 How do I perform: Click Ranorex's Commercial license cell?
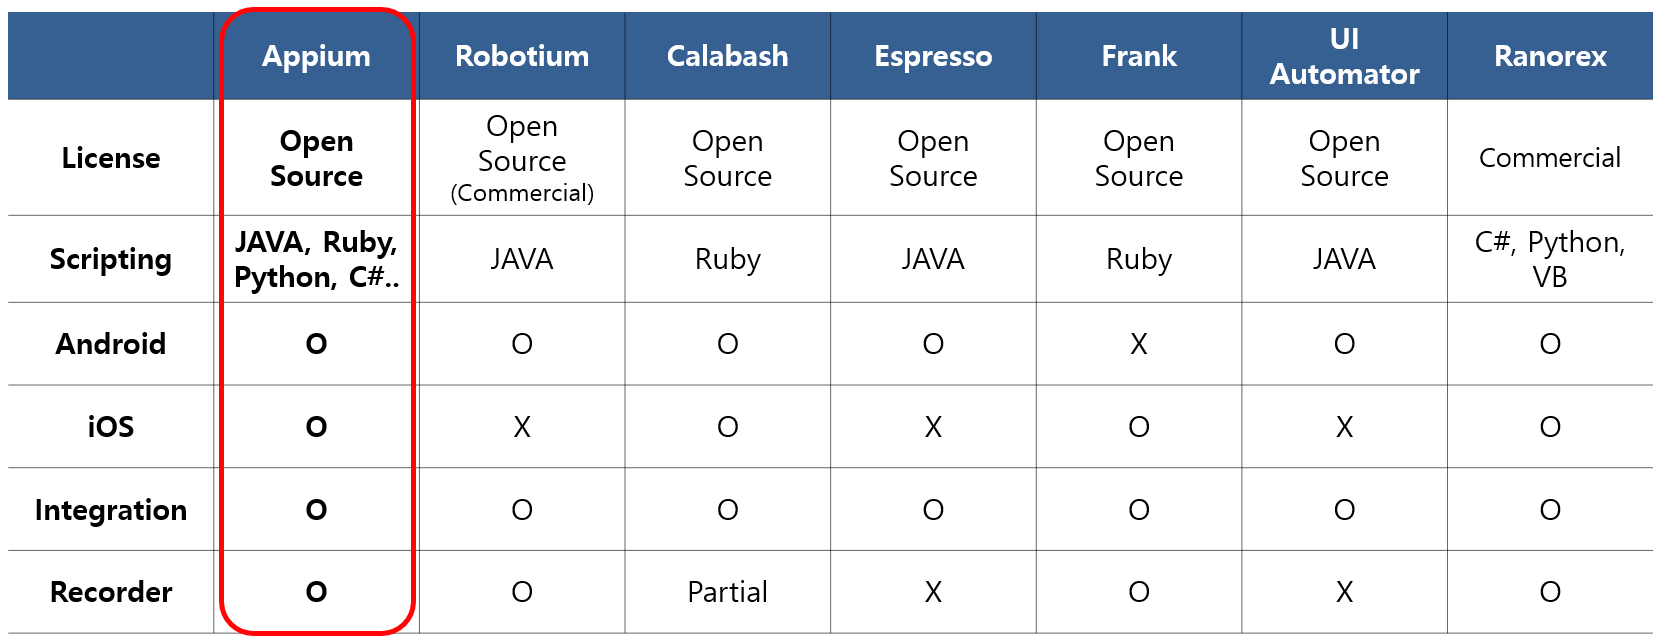(1550, 158)
